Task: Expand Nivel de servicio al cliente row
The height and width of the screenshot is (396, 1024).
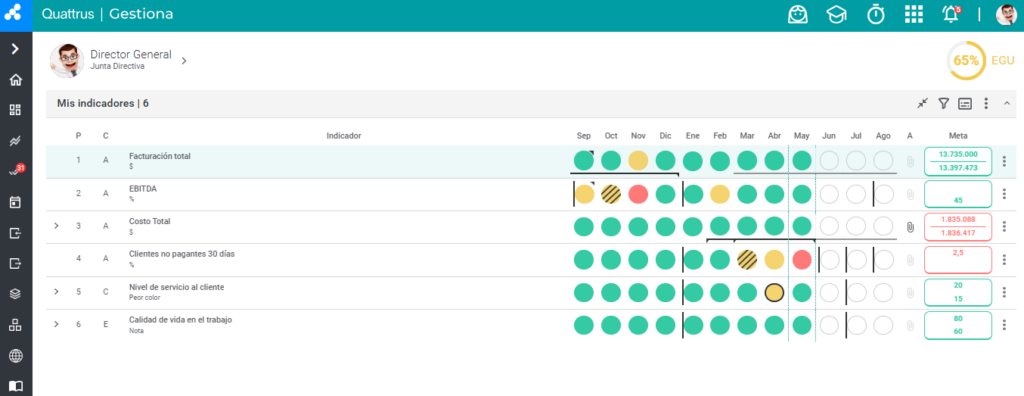Action: (56, 291)
